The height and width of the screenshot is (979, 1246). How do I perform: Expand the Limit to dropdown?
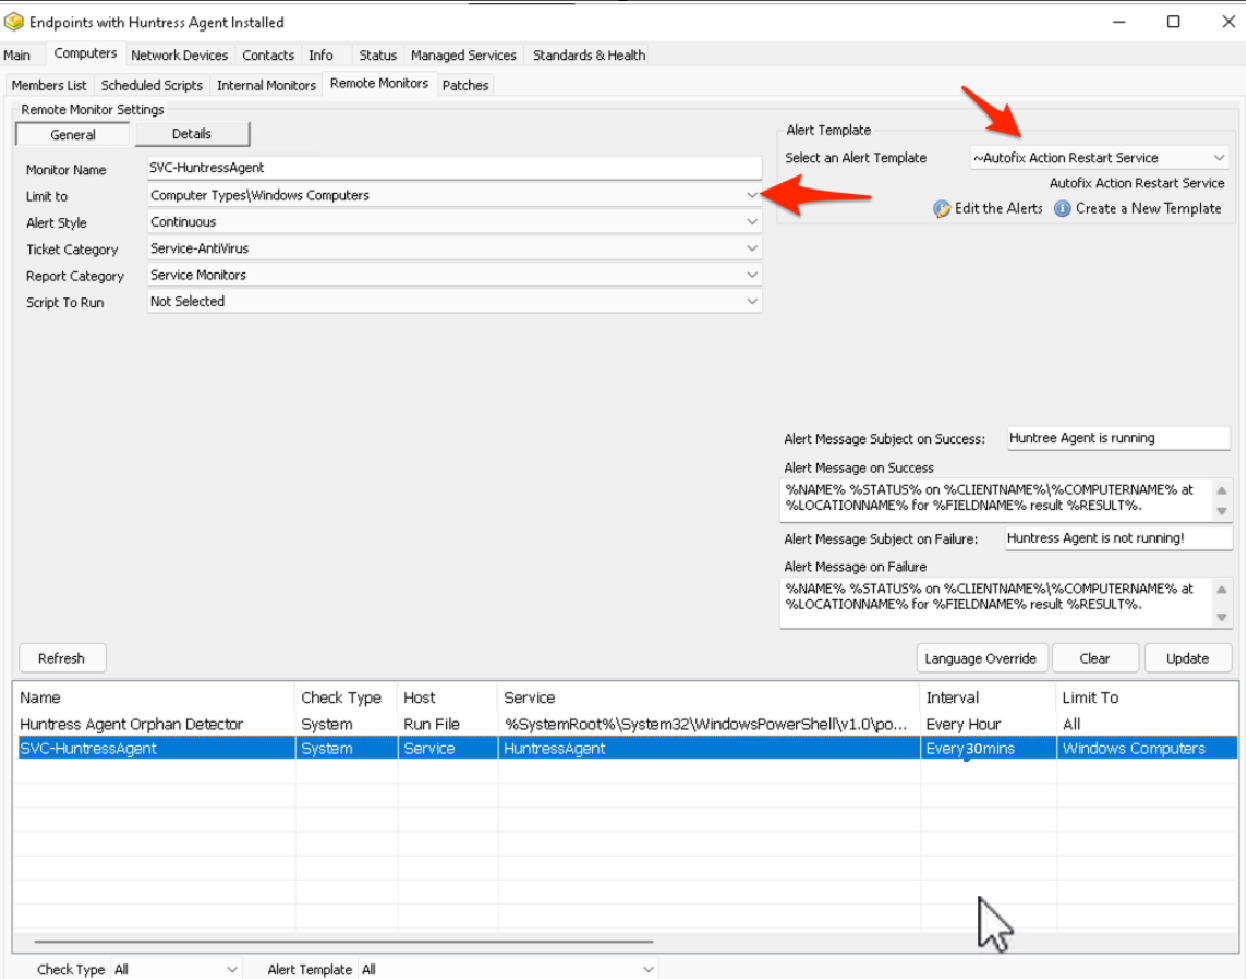752,195
